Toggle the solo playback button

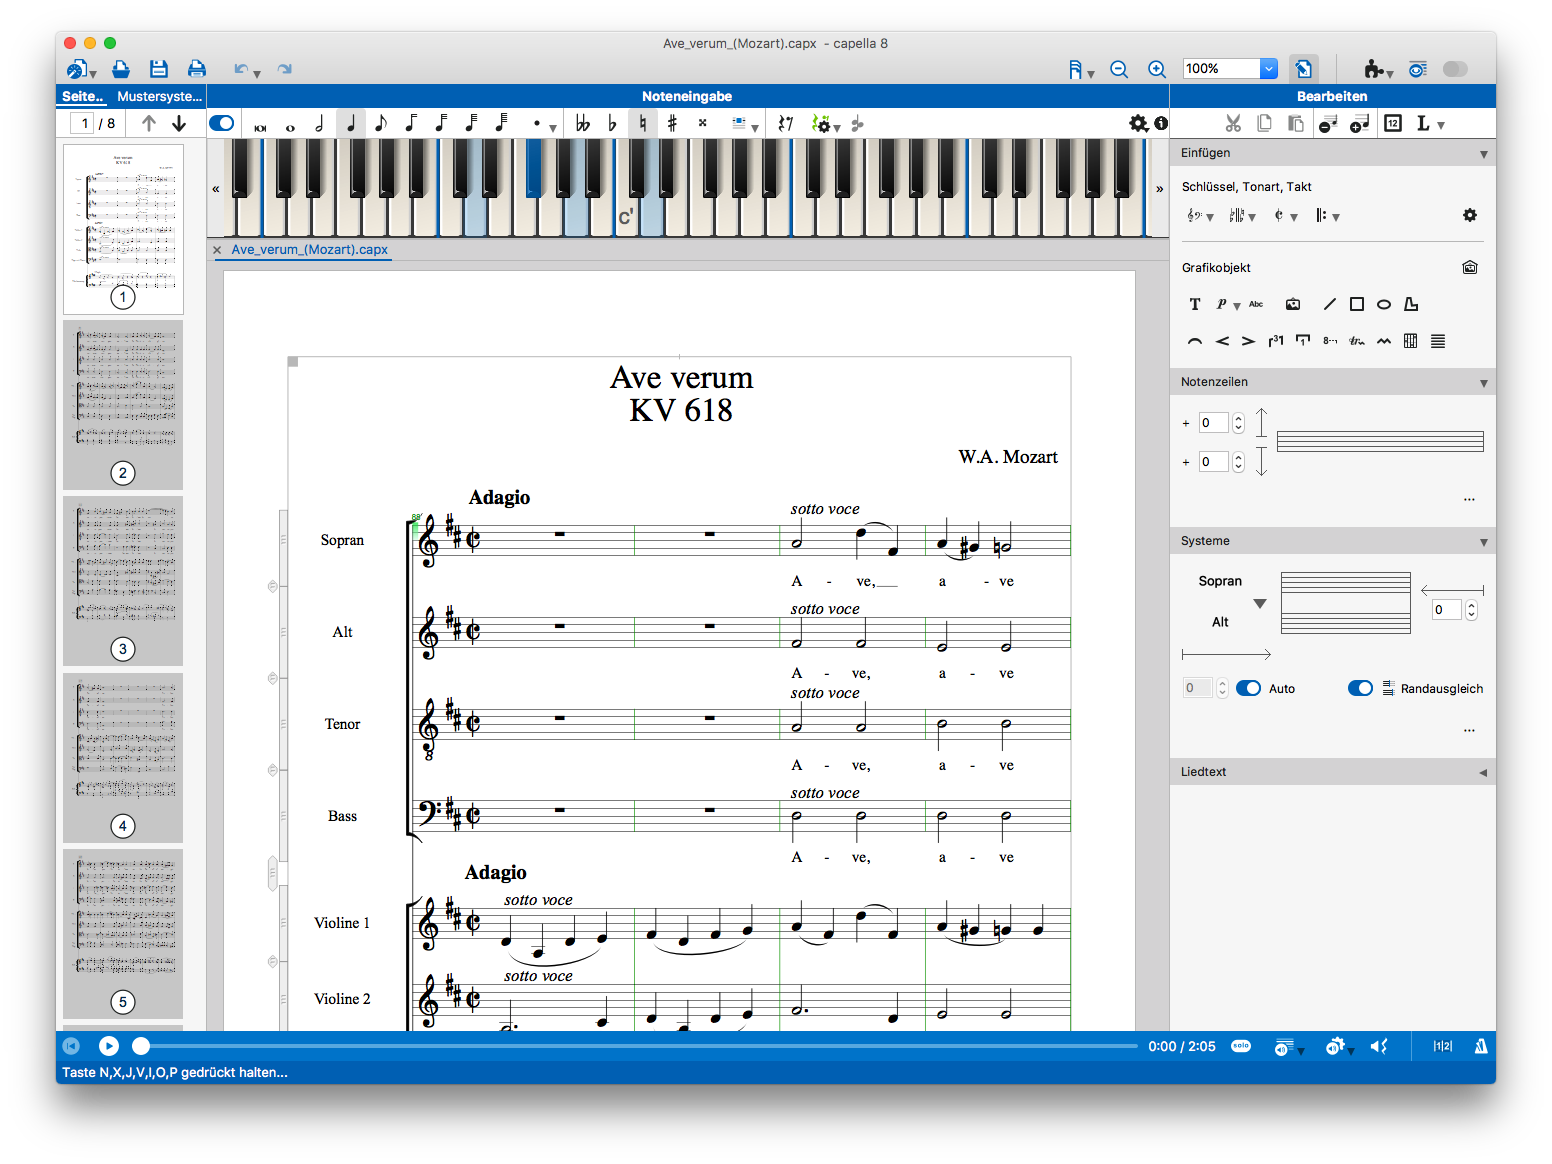point(1241,1046)
